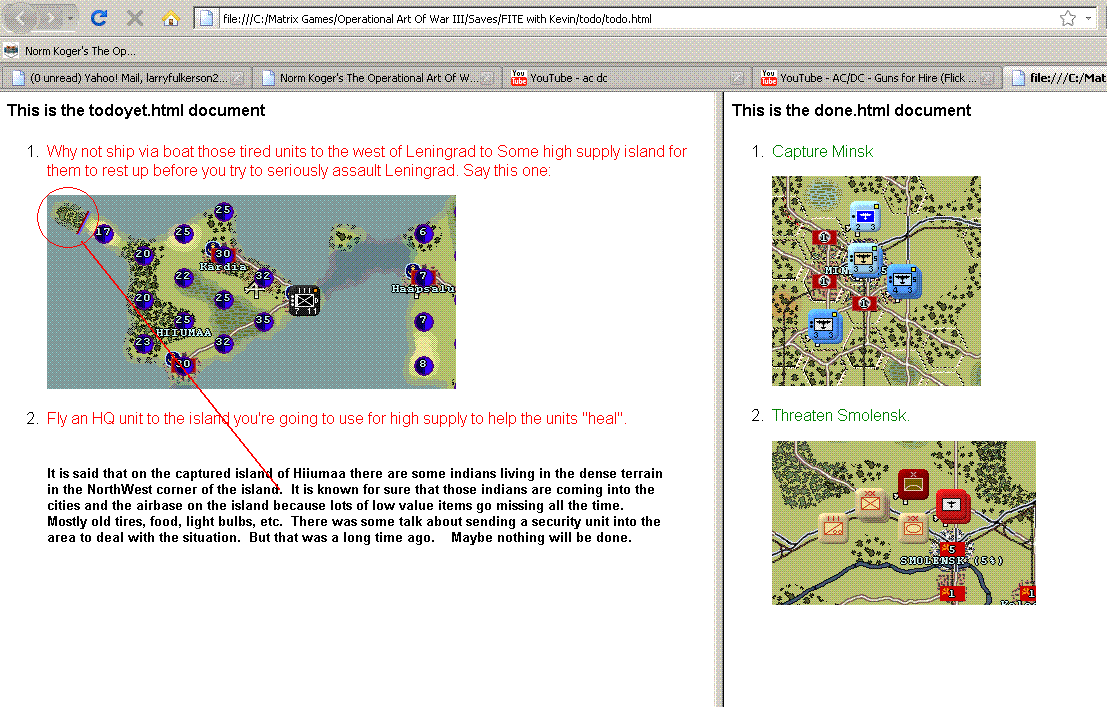
Task: Click the supply marker 17 on the map
Action: [x=103, y=232]
